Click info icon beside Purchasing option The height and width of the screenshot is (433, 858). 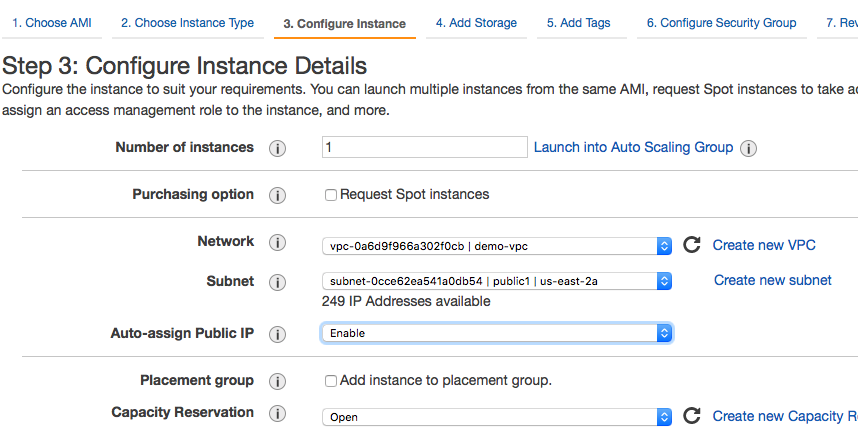(x=278, y=195)
